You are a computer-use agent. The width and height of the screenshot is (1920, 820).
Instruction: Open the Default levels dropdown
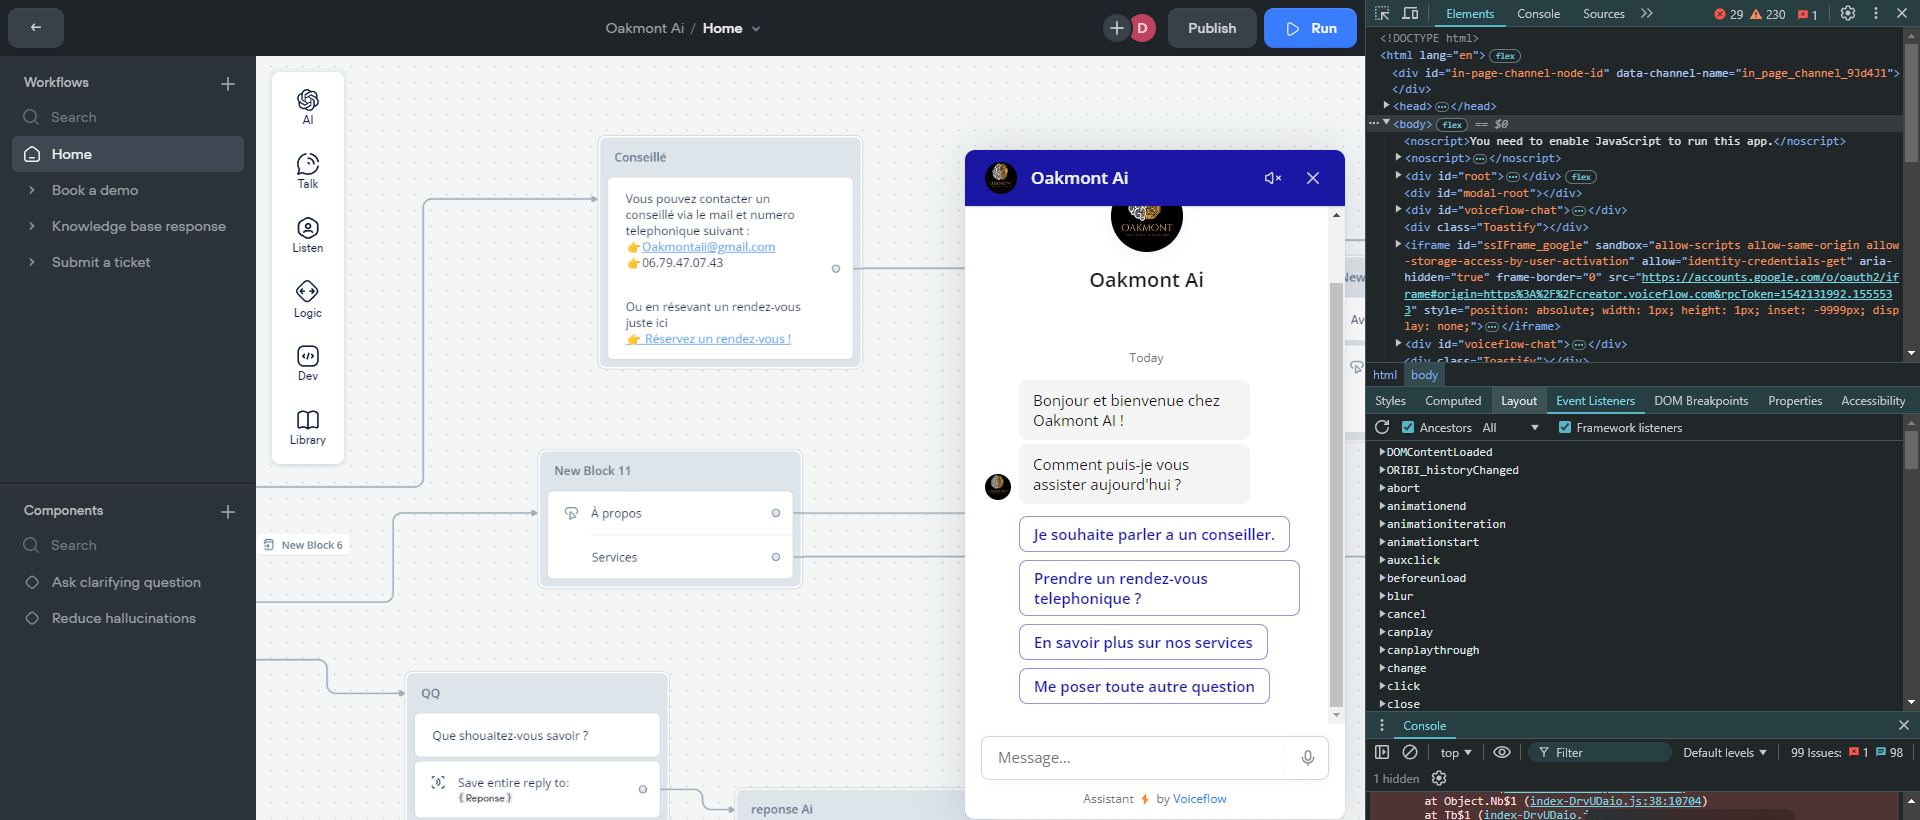click(x=1725, y=753)
